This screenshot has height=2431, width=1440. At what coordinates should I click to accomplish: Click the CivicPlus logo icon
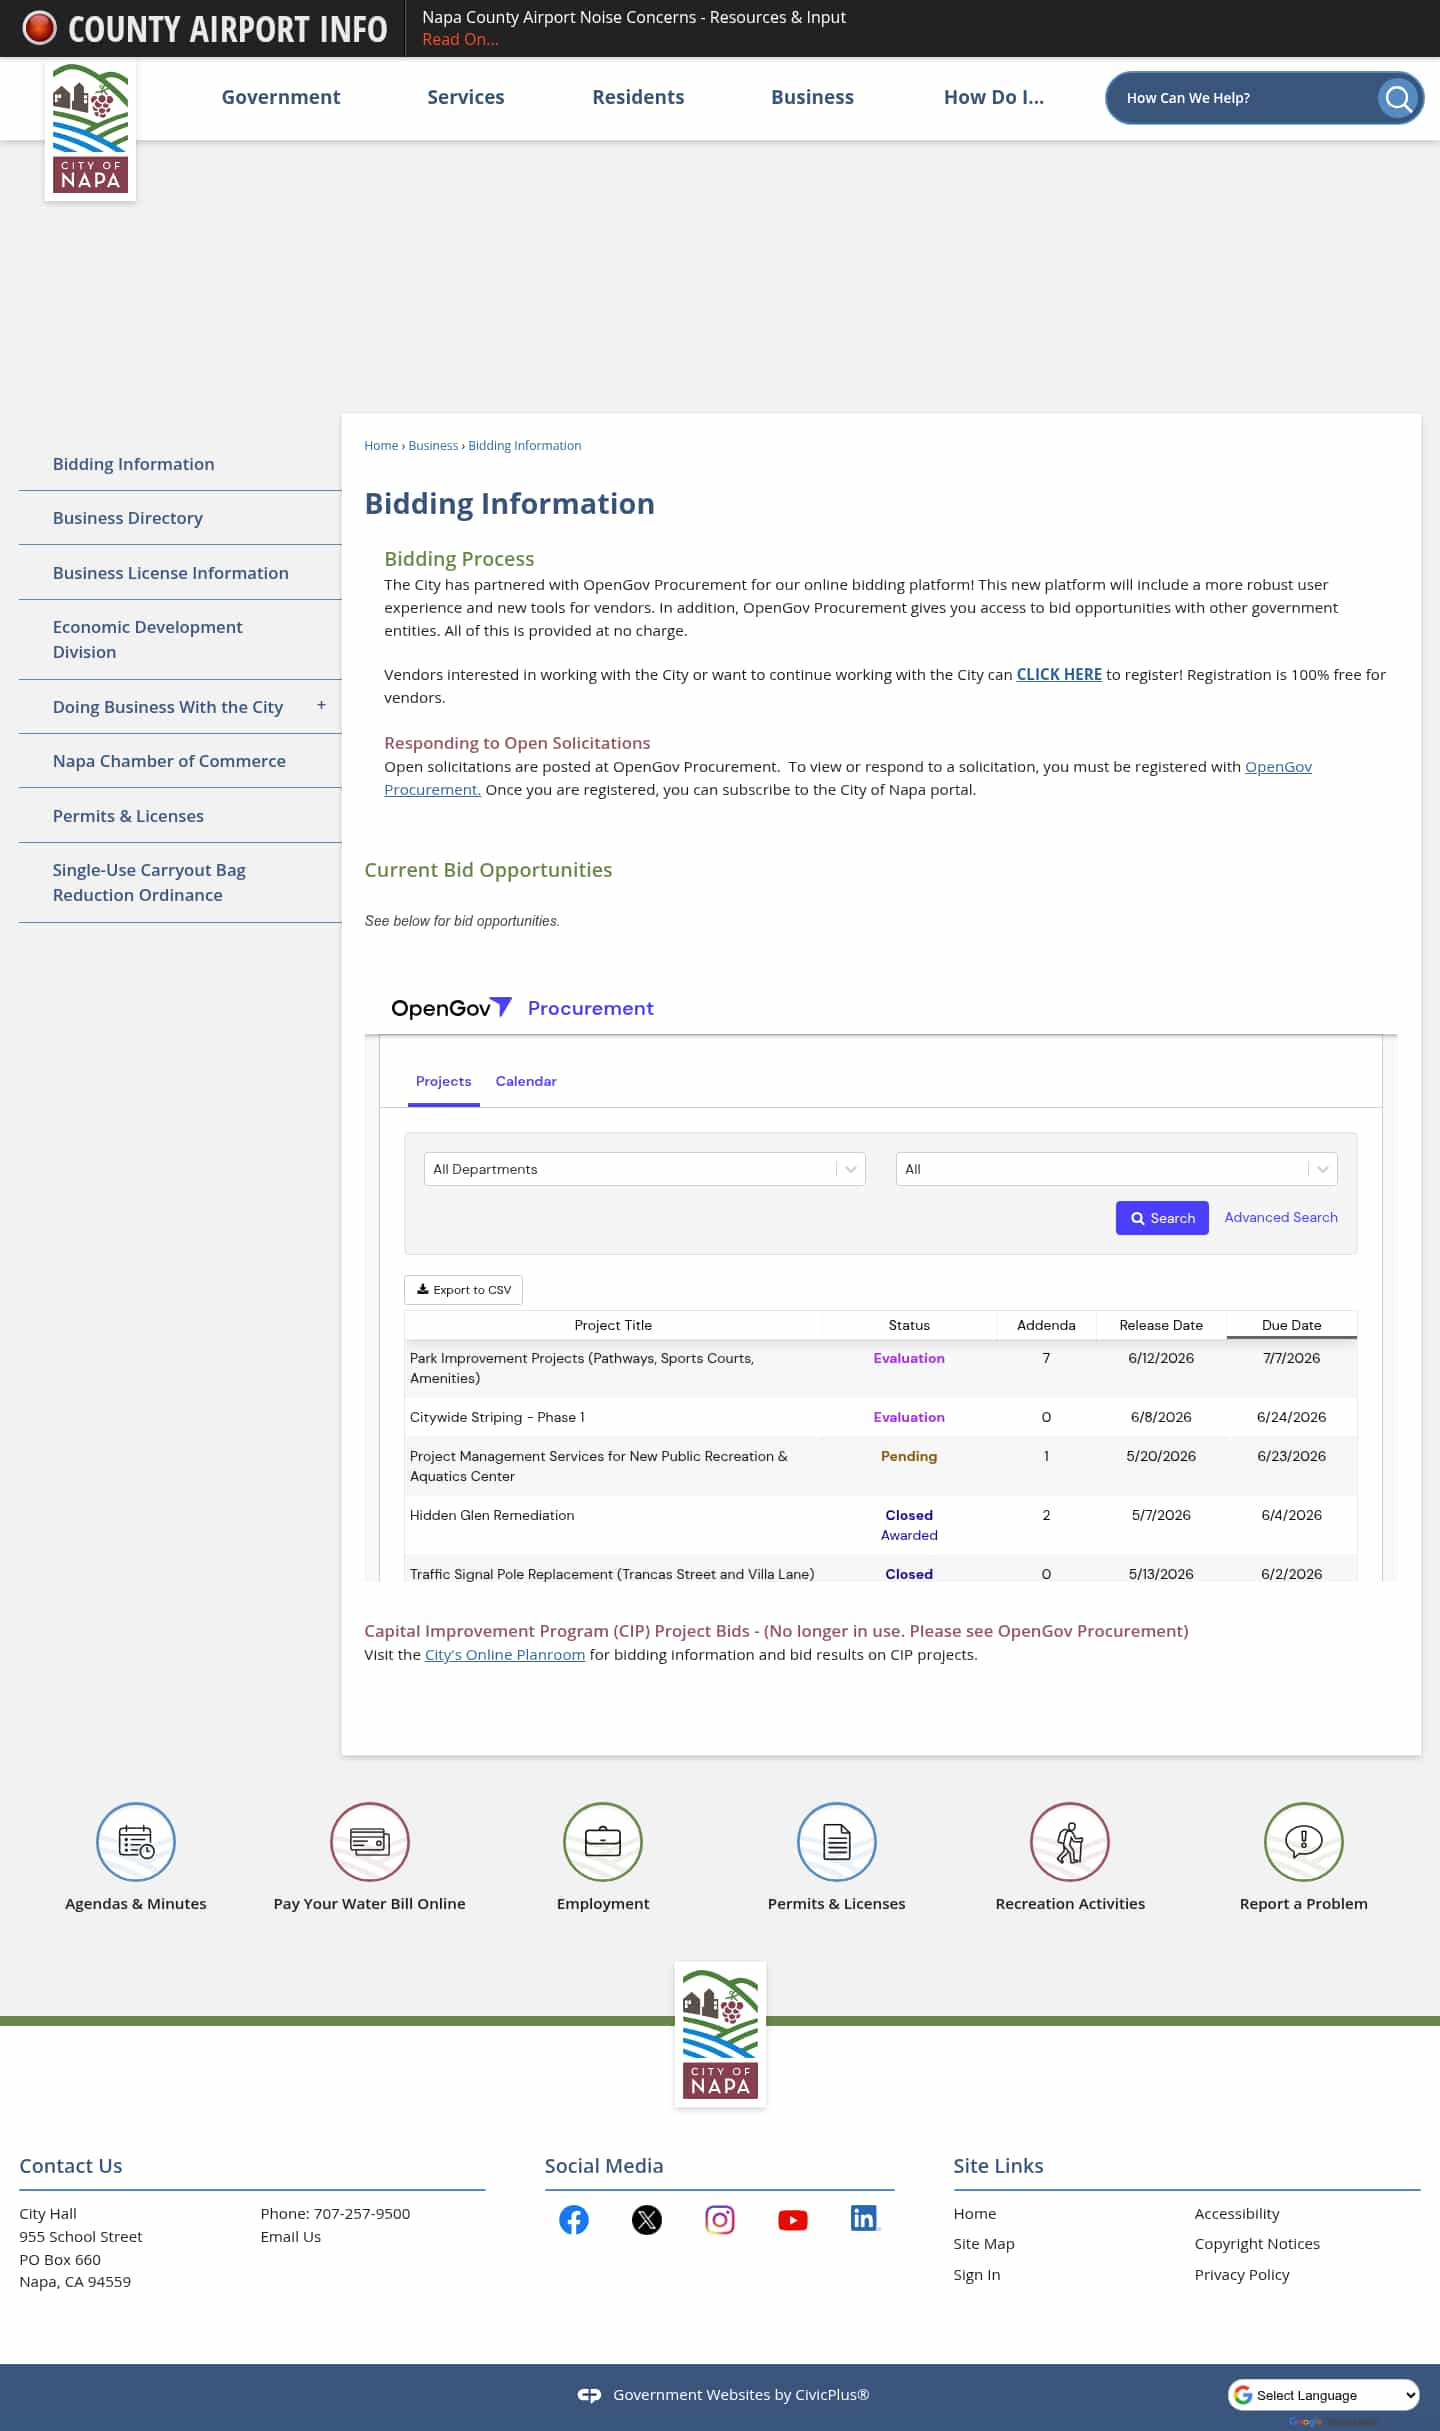pos(589,2395)
